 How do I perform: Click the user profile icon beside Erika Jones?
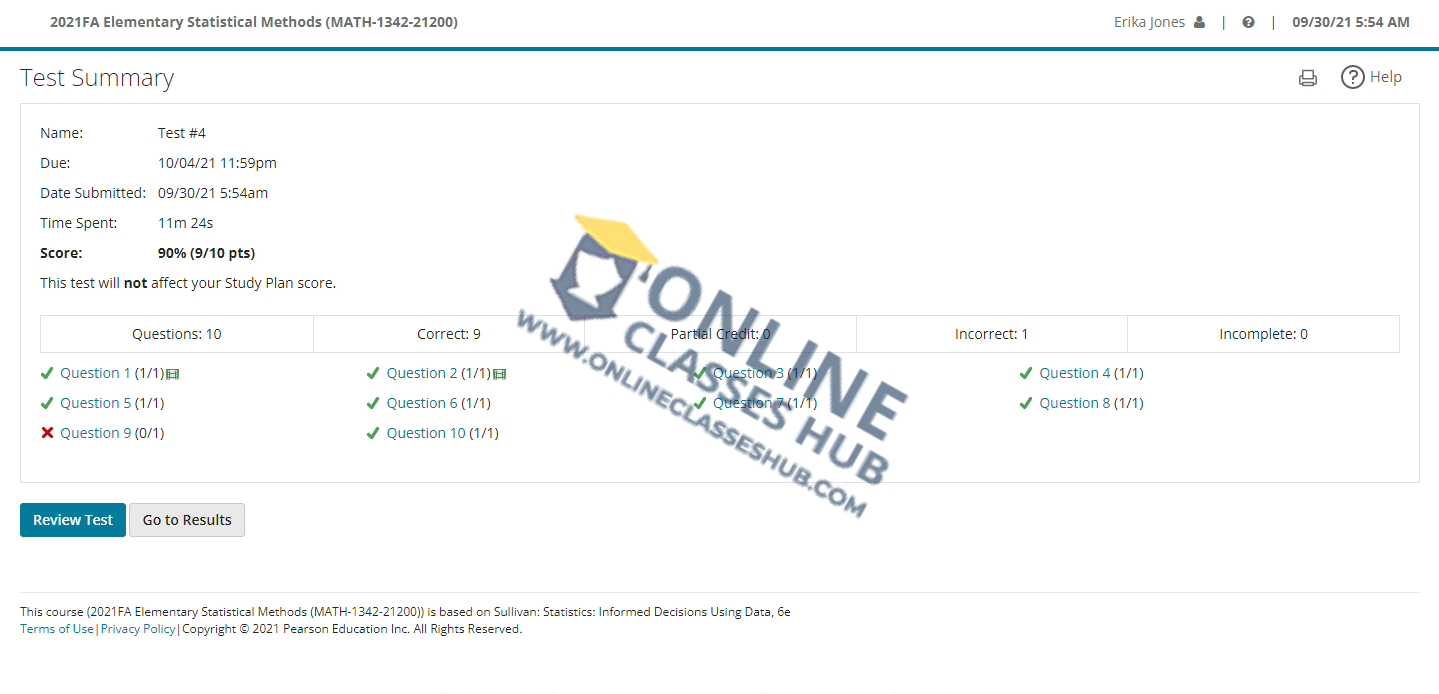pyautogui.click(x=1199, y=22)
